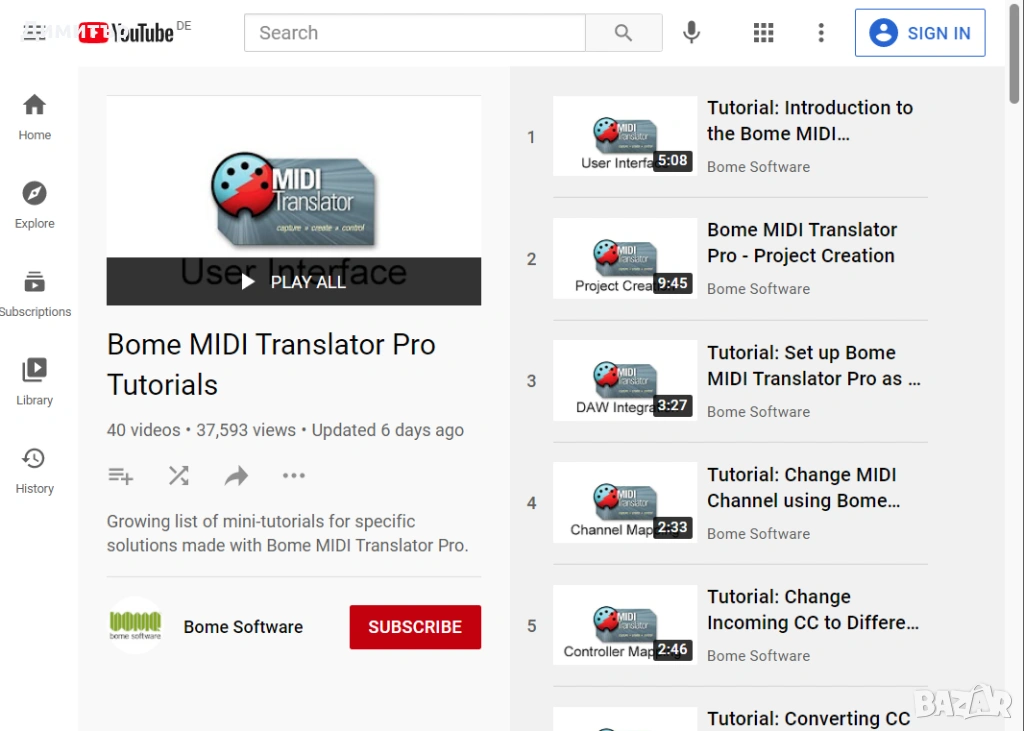Share the playlist with arrow icon

pos(236,476)
